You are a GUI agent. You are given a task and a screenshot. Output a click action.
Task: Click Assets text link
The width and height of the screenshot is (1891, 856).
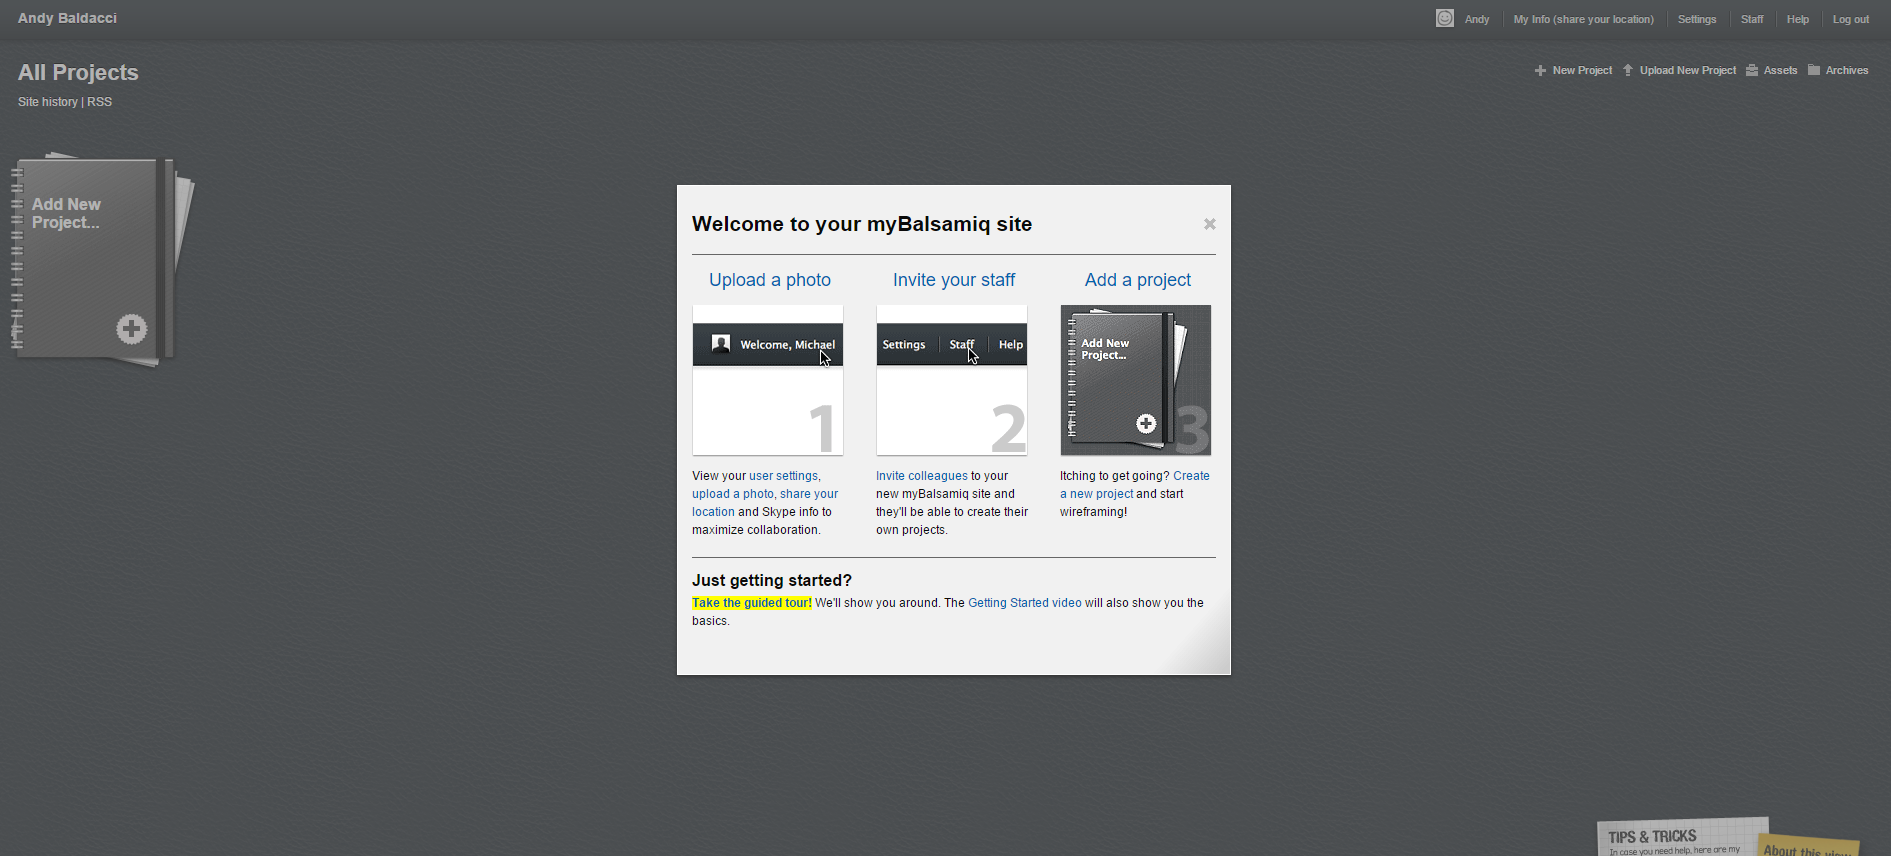pos(1780,70)
